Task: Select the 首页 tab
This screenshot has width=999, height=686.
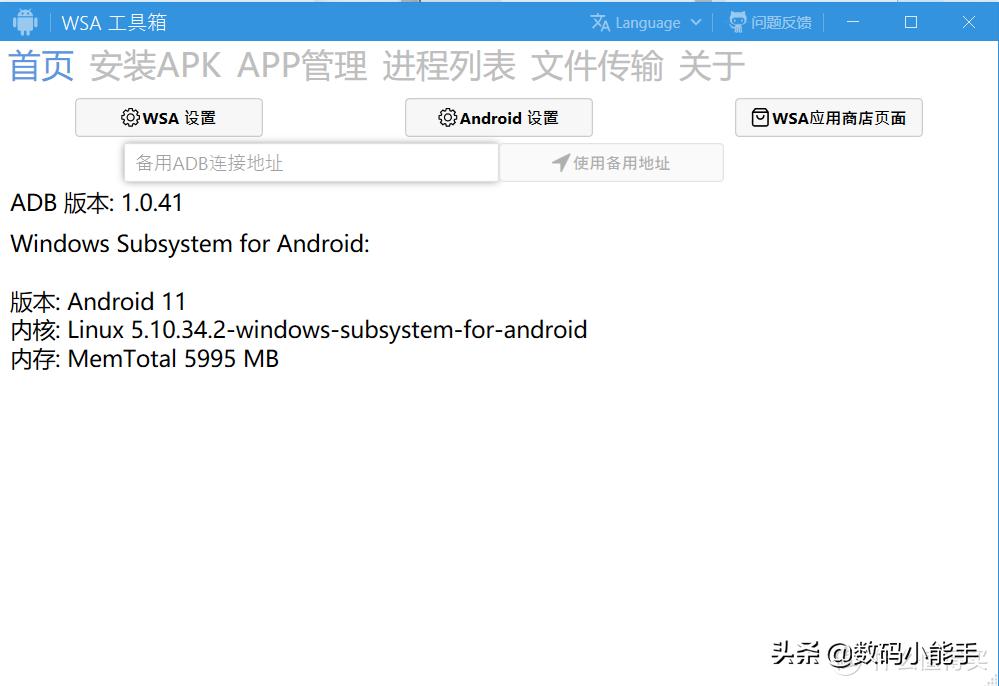Action: [x=40, y=66]
